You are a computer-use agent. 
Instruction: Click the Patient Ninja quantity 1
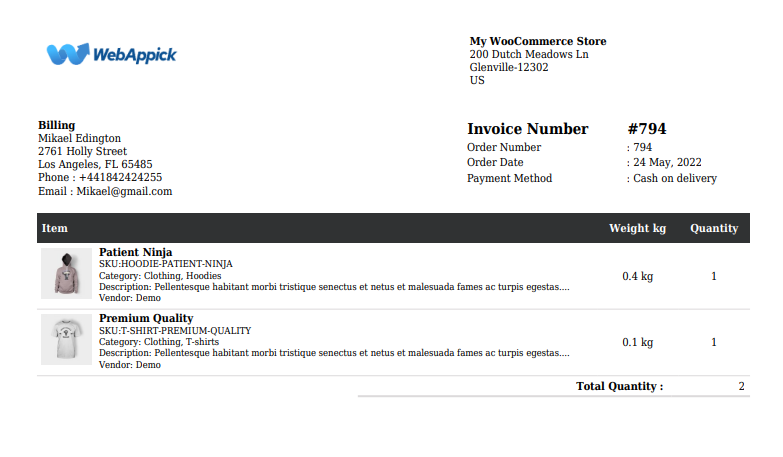[x=714, y=276]
